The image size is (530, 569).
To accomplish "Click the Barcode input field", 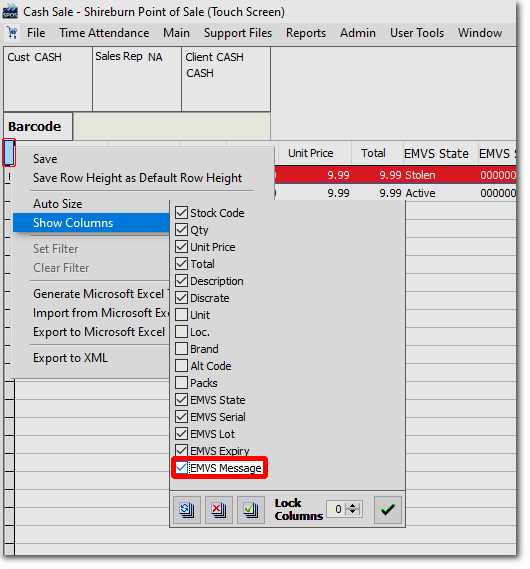I will 172,126.
